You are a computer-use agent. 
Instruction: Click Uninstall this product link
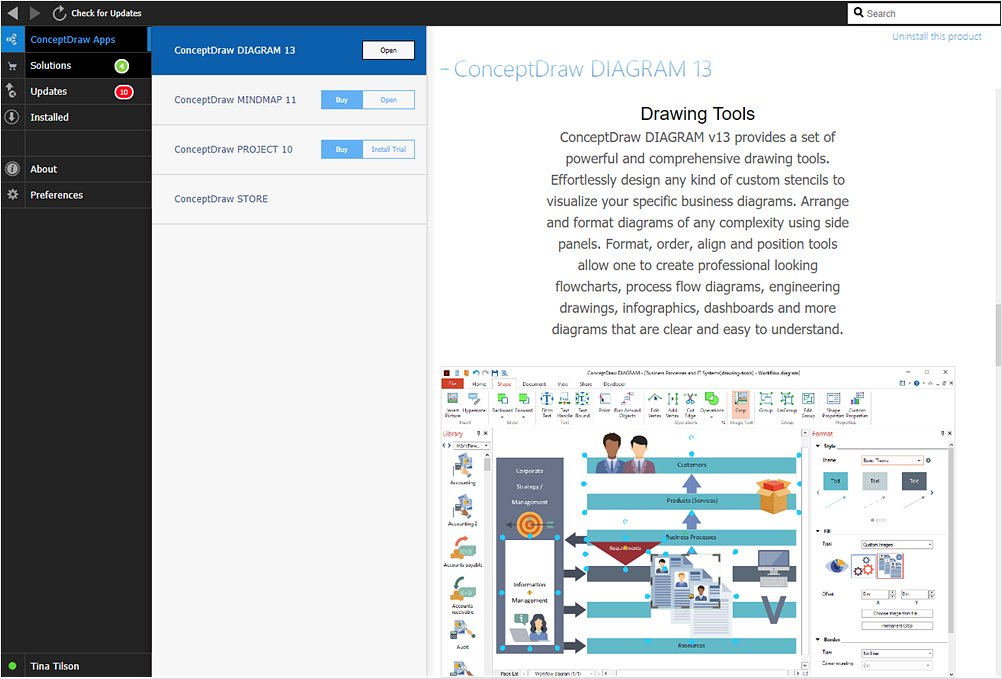pos(937,36)
